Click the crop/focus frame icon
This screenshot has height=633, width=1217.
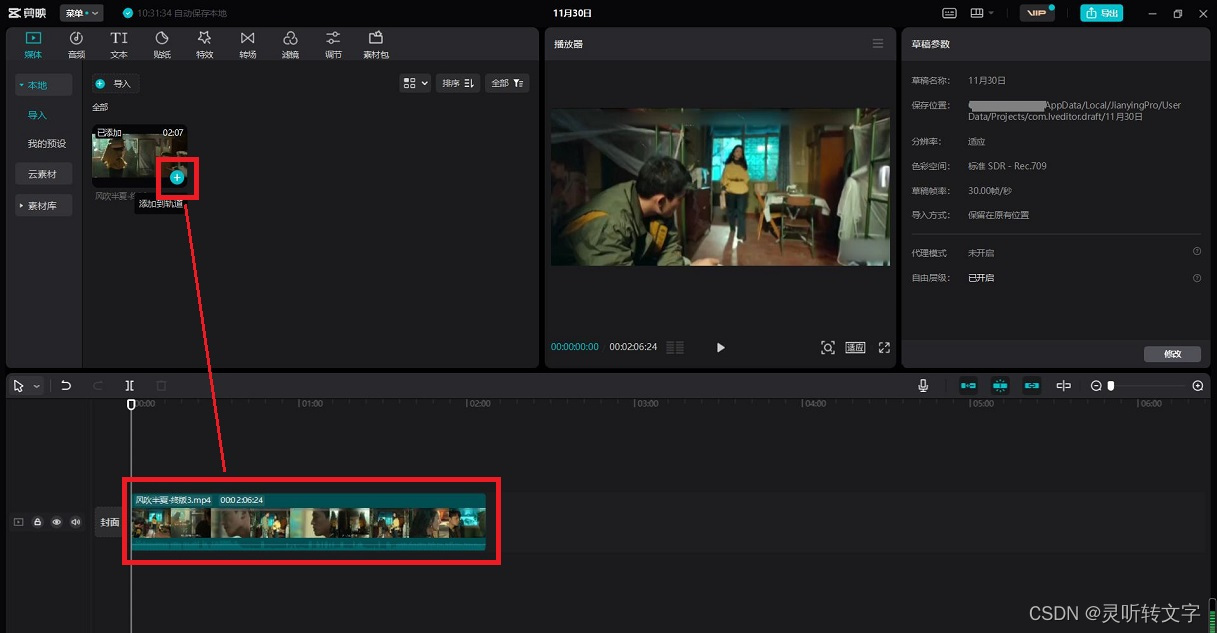(x=828, y=347)
